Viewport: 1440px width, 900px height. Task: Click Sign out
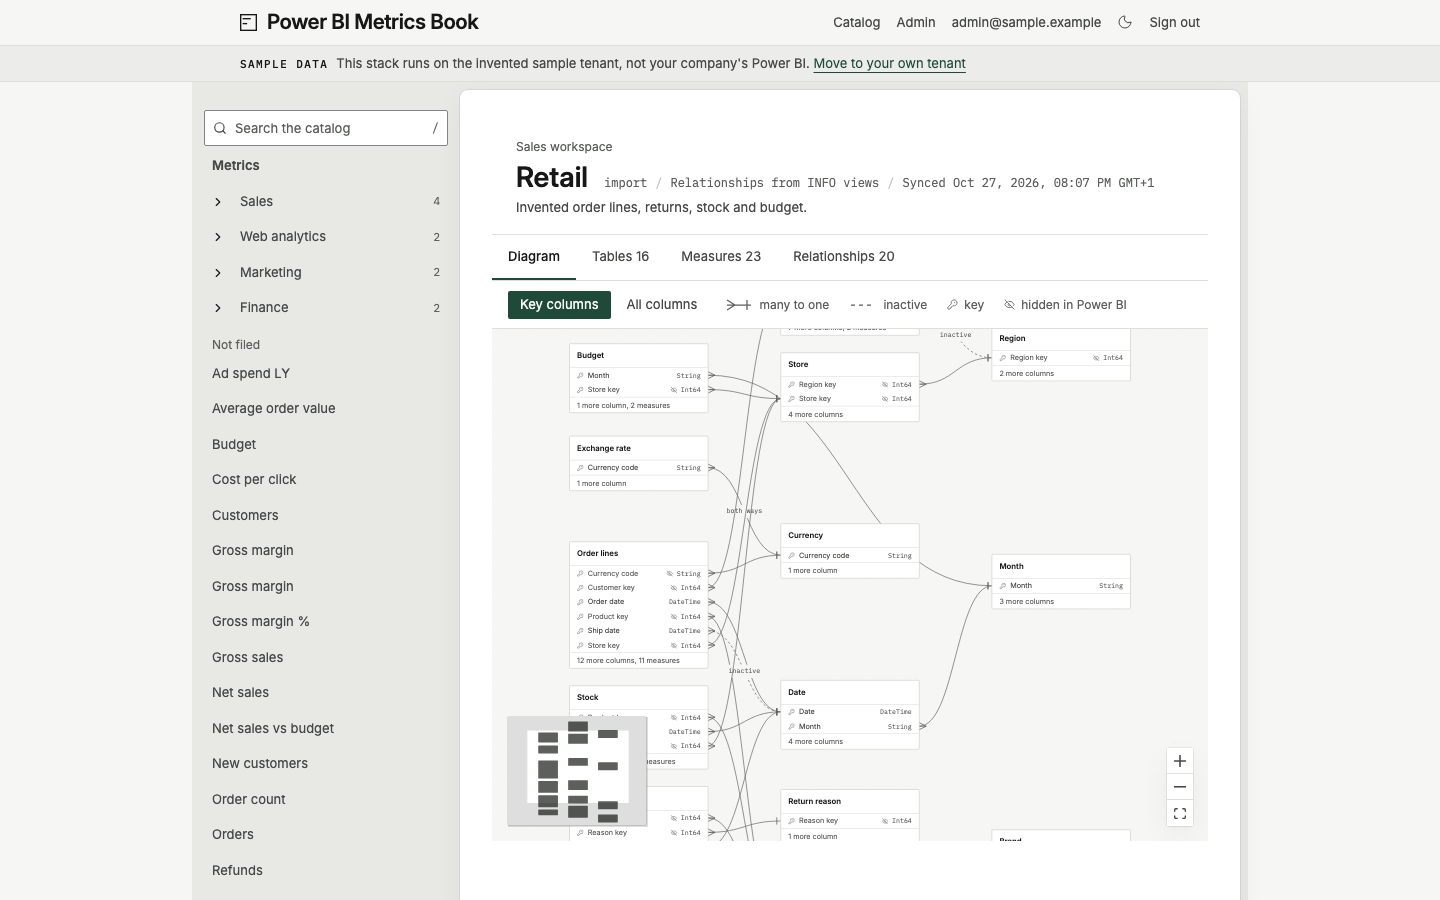[x=1174, y=22]
